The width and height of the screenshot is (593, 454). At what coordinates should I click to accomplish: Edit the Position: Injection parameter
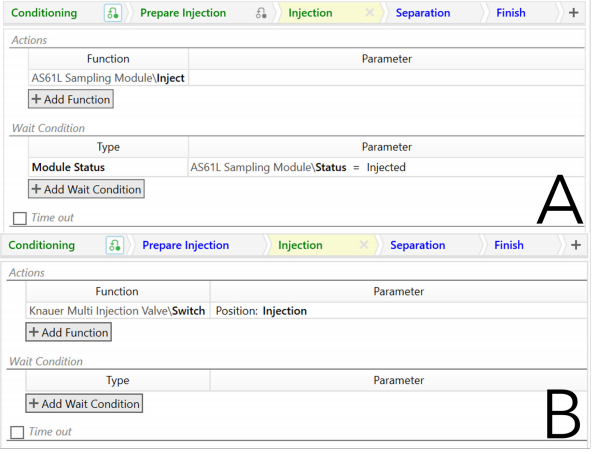pos(398,311)
